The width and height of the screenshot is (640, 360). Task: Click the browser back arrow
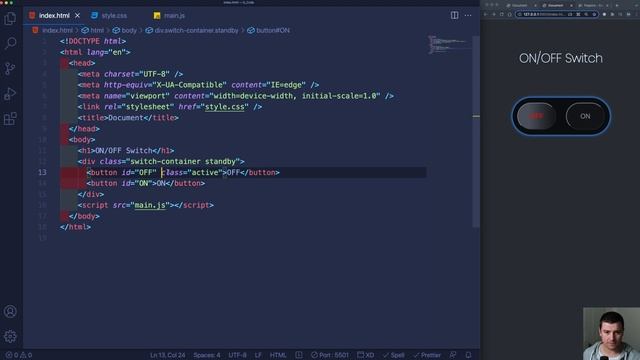tap(486, 14)
